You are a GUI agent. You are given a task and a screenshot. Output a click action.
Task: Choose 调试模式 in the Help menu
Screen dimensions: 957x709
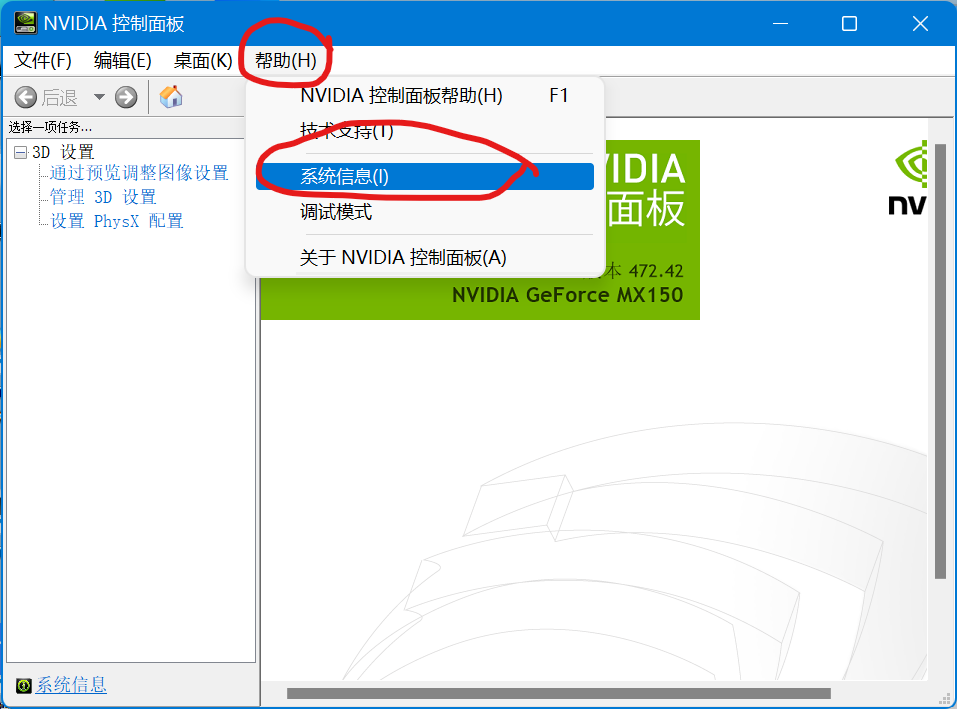pos(425,212)
